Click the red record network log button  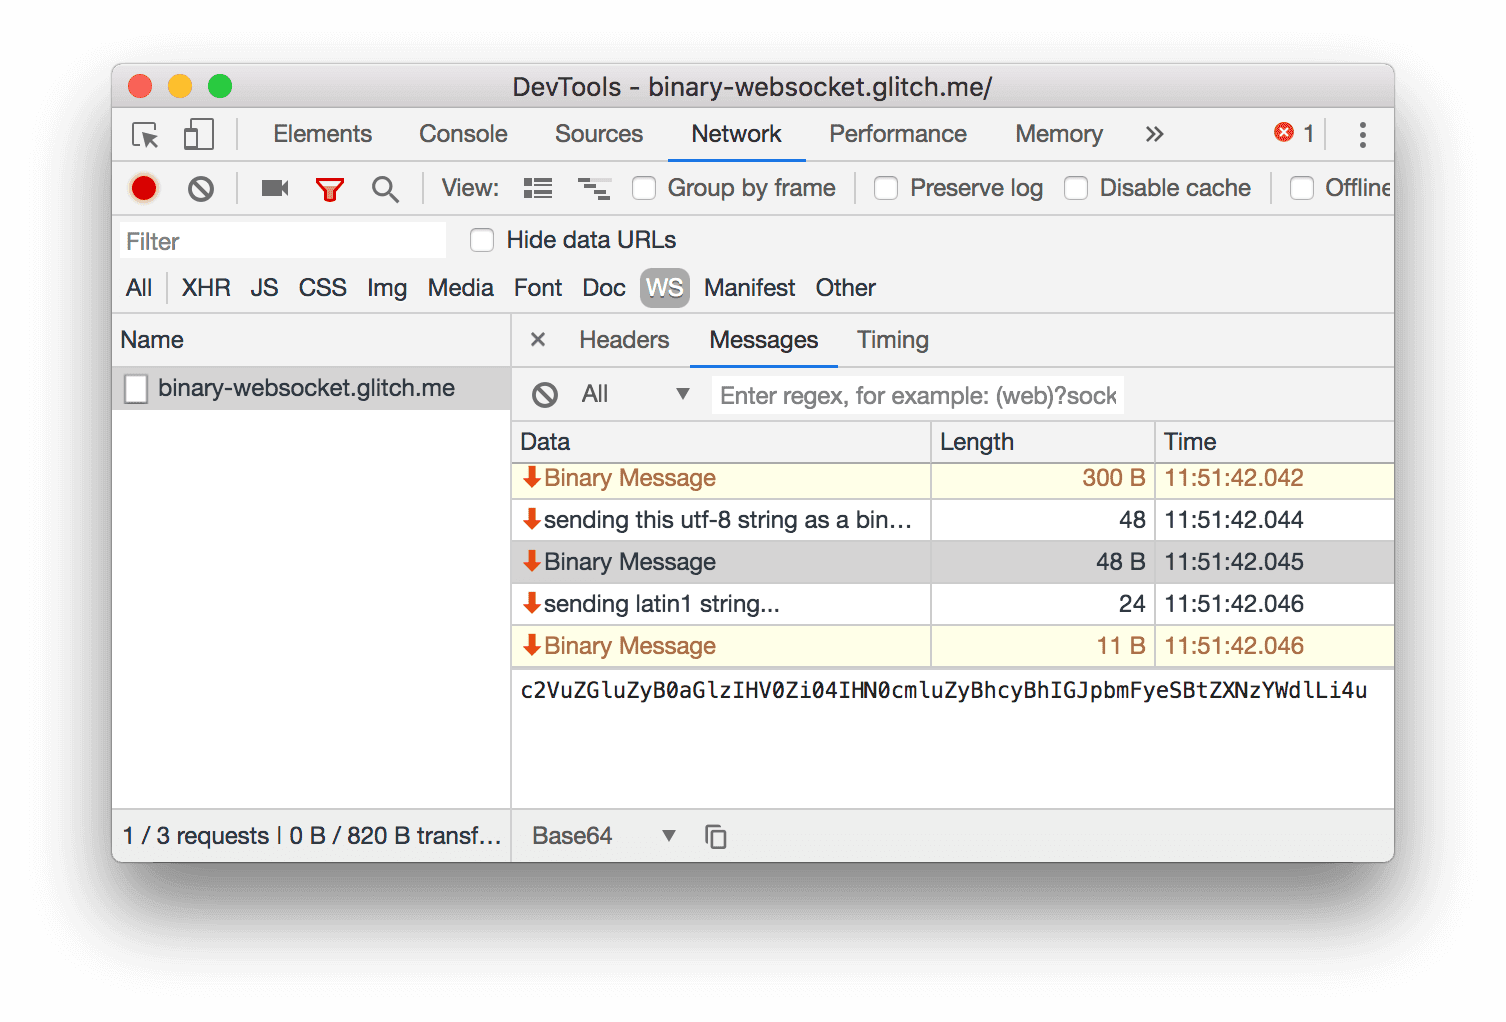pyautogui.click(x=144, y=188)
